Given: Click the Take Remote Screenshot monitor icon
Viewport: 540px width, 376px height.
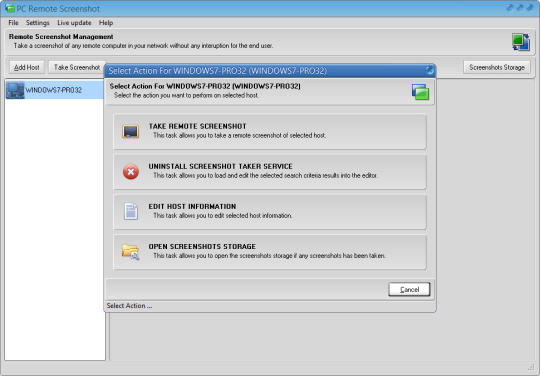Looking at the screenshot, I should pos(131,132).
